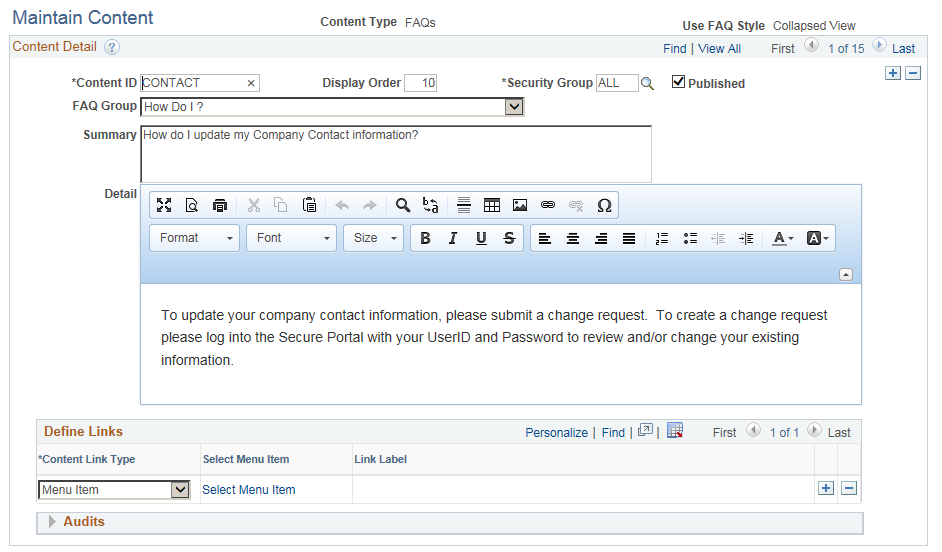The height and width of the screenshot is (552, 942).
Task: Click the Unlink icon
Action: (x=576, y=205)
